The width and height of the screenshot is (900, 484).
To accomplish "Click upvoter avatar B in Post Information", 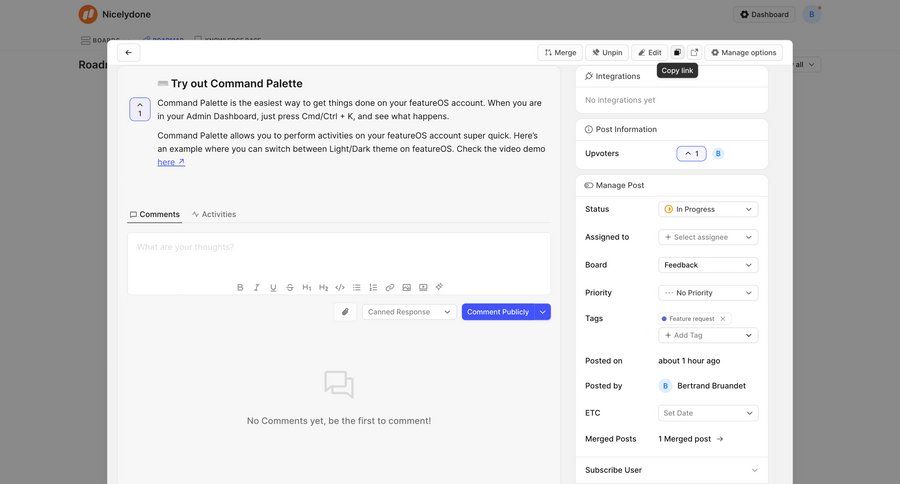I will pos(718,153).
